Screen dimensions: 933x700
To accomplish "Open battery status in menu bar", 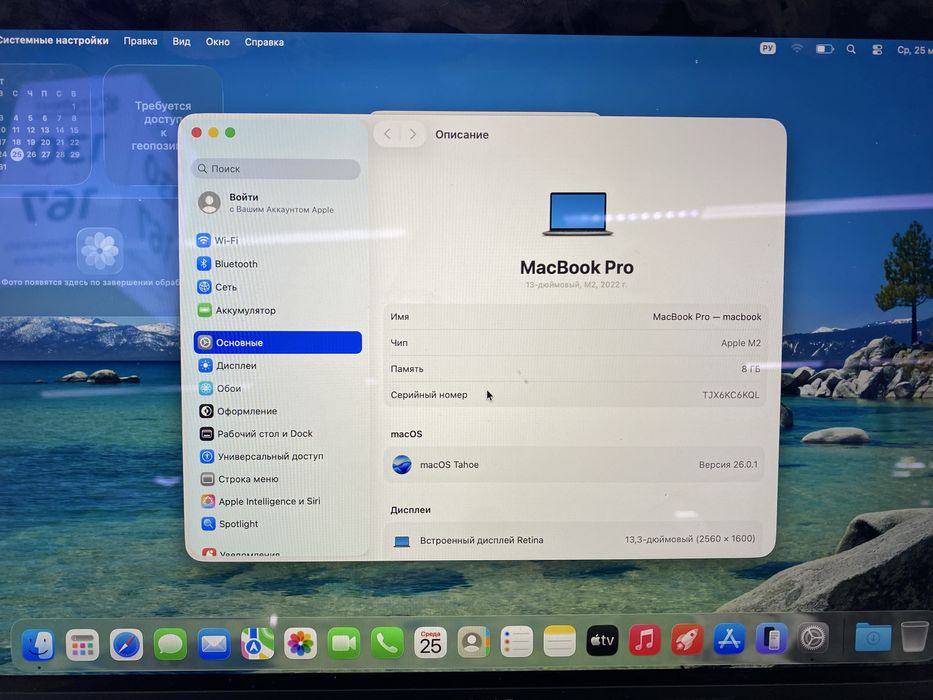I will [x=824, y=49].
